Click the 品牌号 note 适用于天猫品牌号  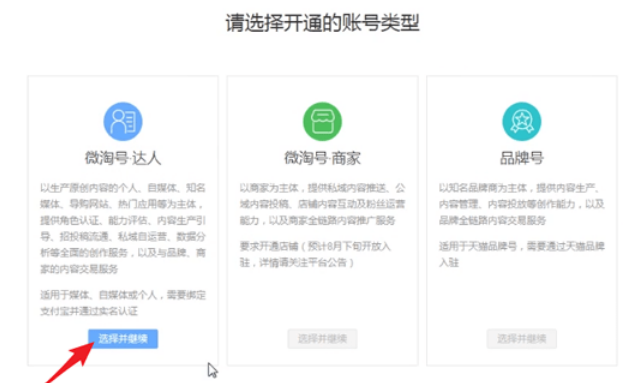521,254
